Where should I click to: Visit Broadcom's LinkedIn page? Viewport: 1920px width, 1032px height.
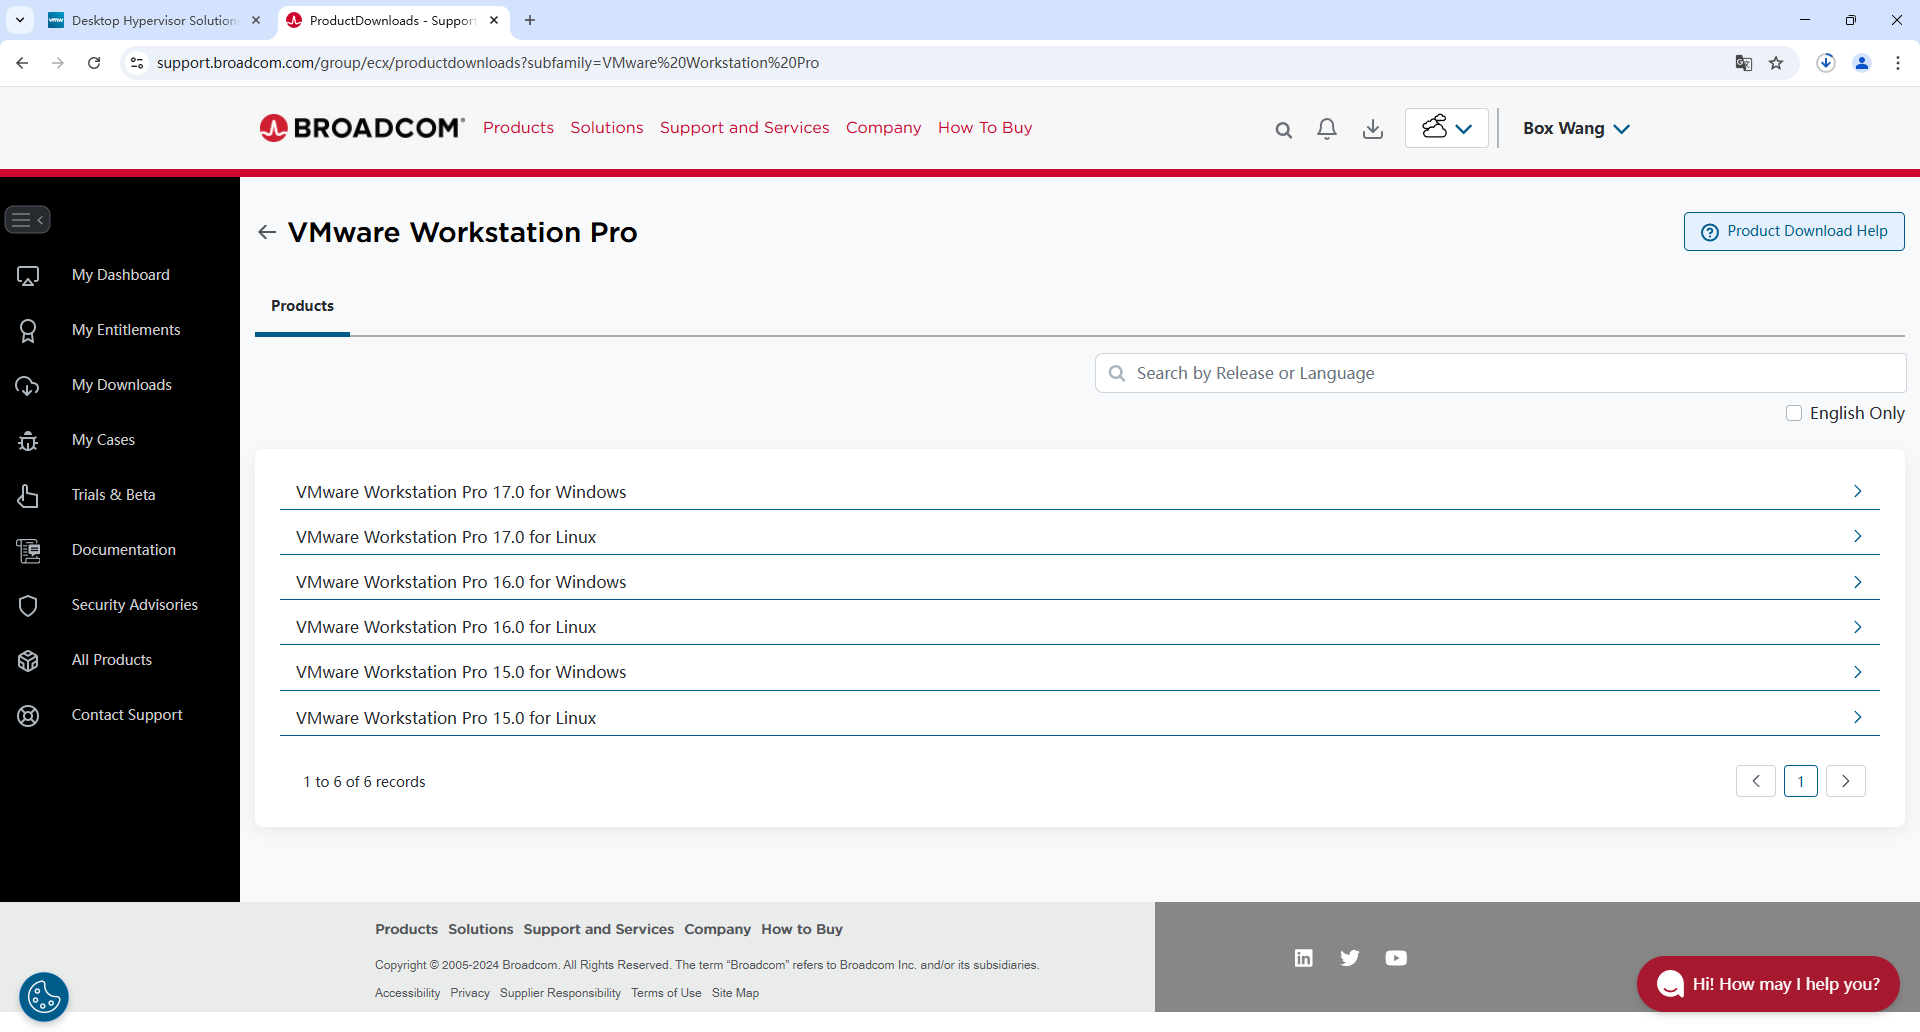(x=1304, y=958)
